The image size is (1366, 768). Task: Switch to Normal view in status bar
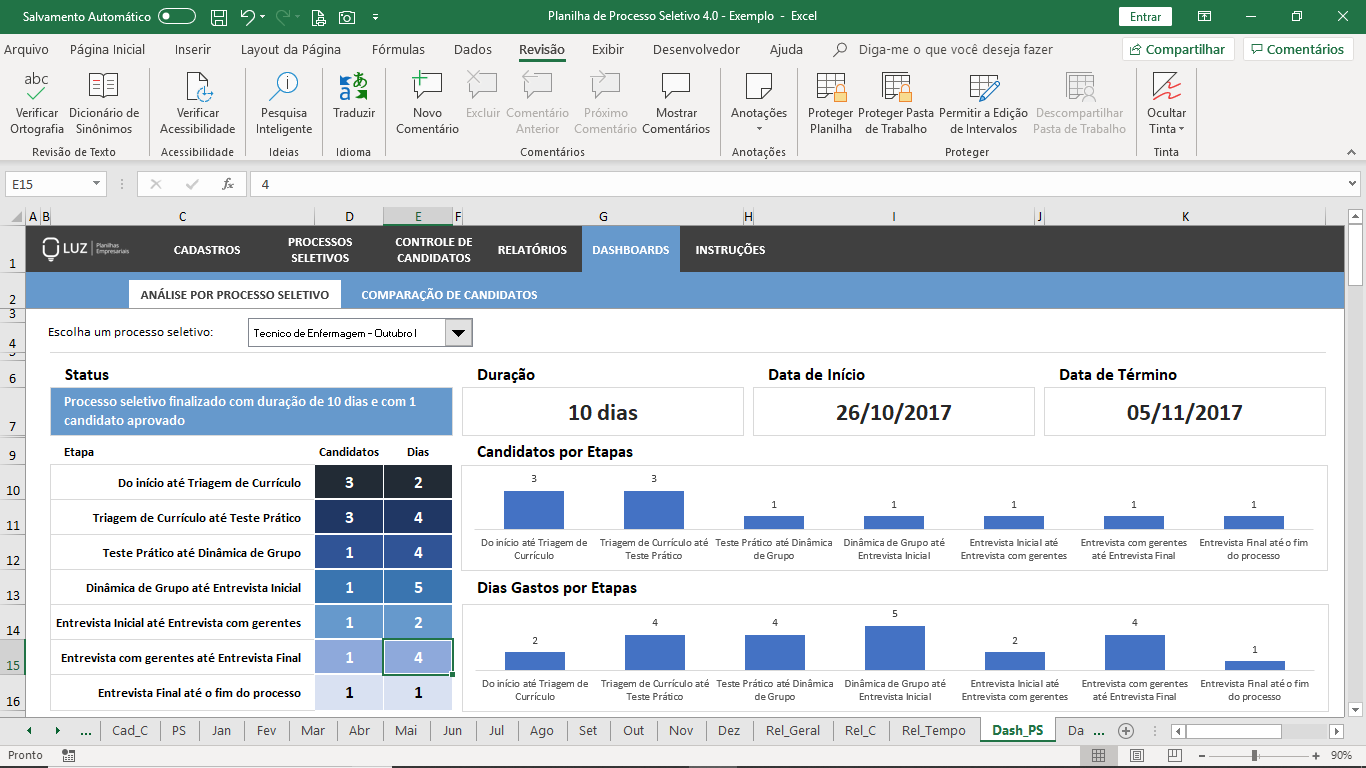1099,756
